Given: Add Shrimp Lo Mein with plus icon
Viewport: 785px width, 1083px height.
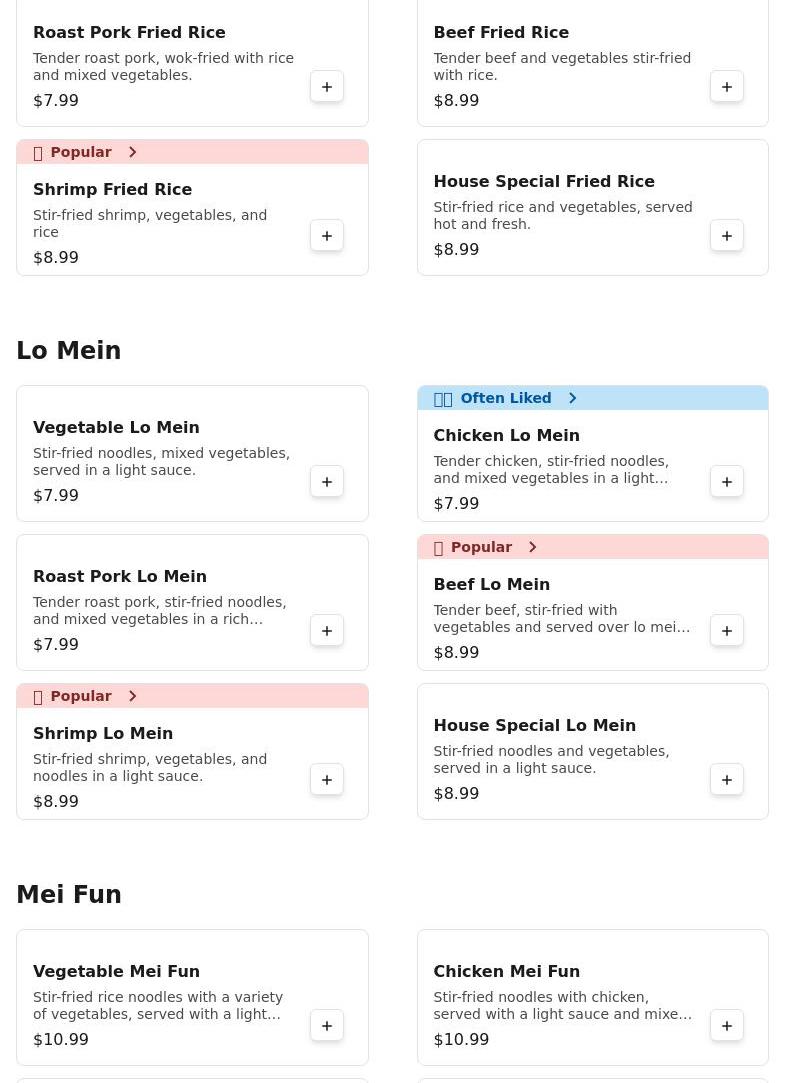Looking at the screenshot, I should click(x=327, y=780).
